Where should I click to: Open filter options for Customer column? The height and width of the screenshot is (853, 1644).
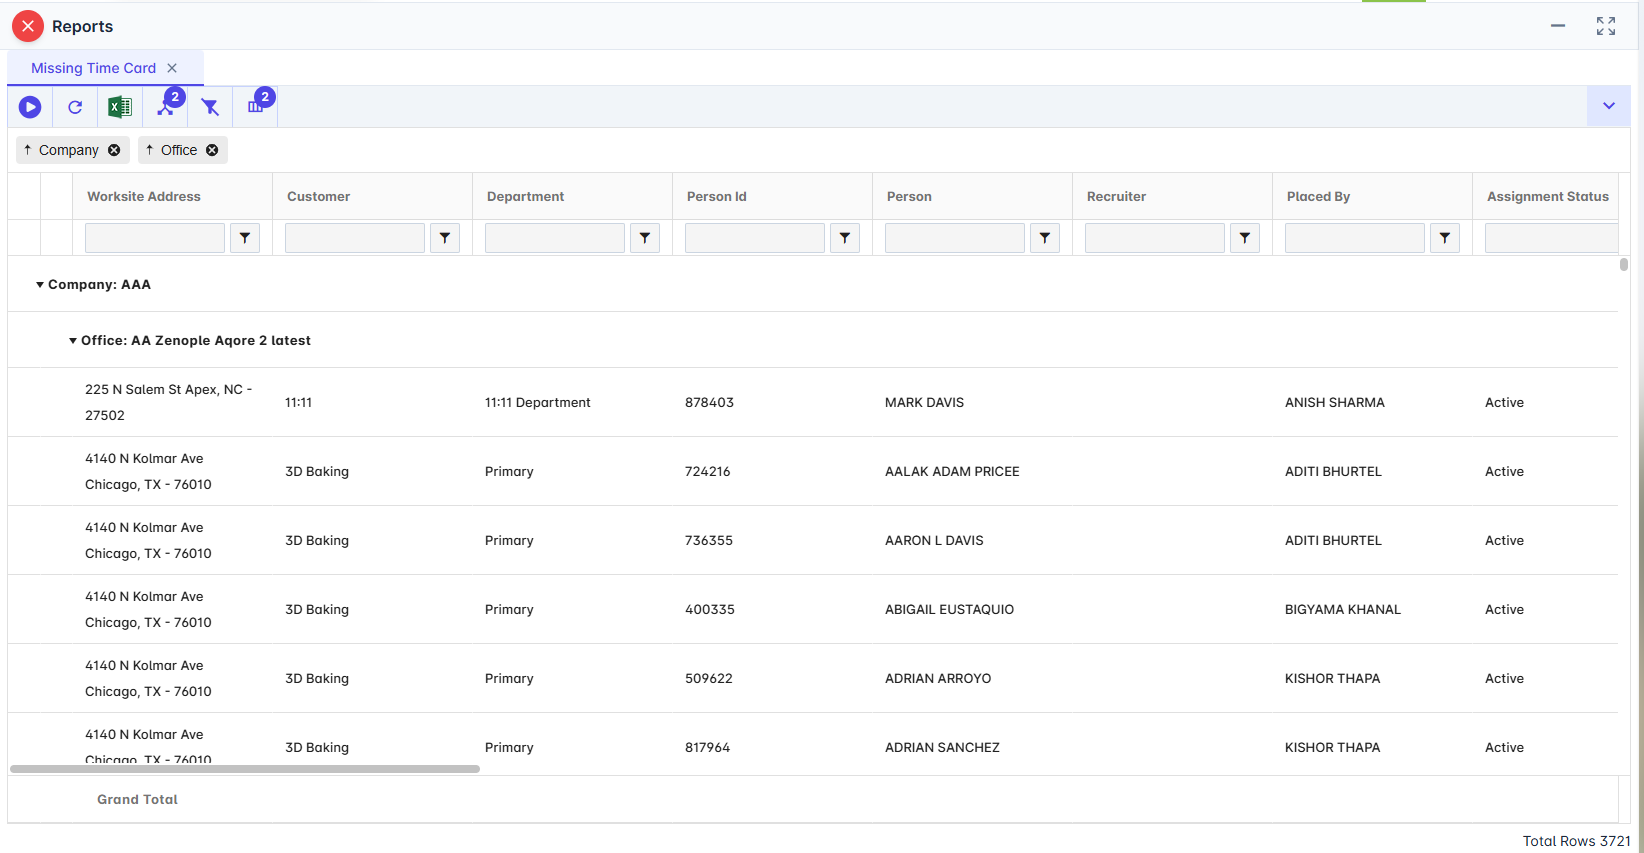click(x=445, y=238)
